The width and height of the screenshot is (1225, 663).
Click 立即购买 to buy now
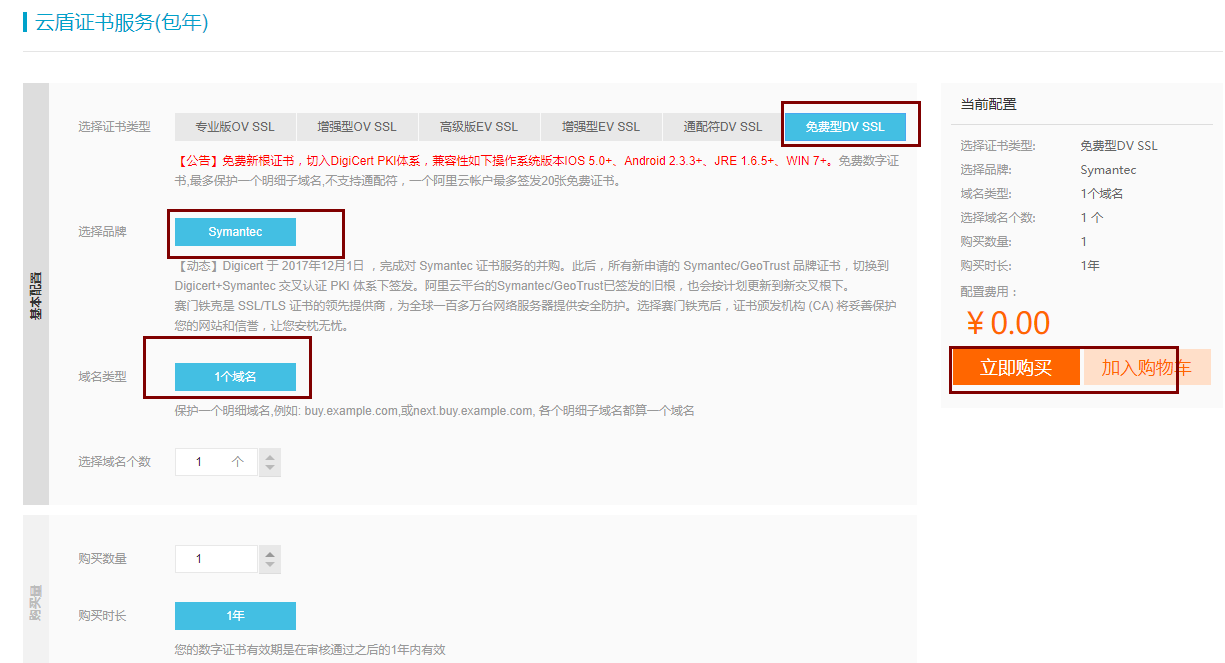pyautogui.click(x=1016, y=367)
